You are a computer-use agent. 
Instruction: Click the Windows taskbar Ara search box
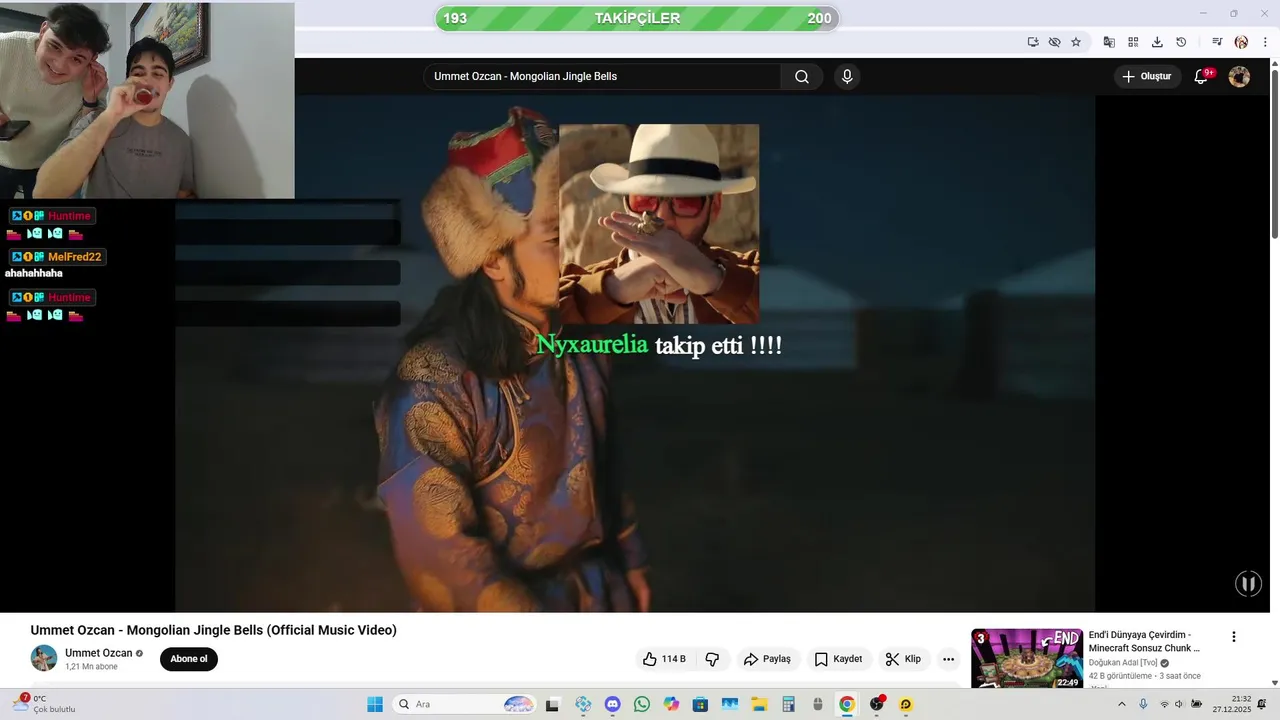[465, 704]
